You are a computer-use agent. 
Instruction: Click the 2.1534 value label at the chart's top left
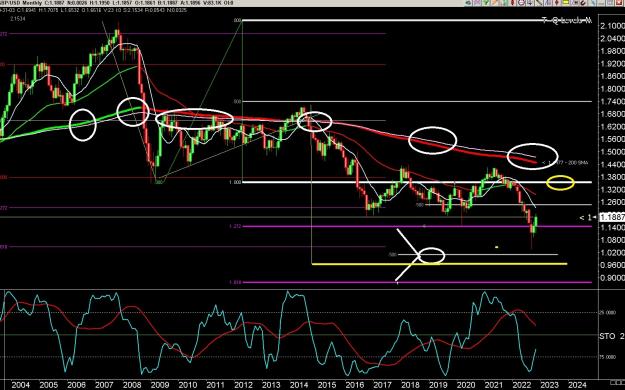pos(18,19)
